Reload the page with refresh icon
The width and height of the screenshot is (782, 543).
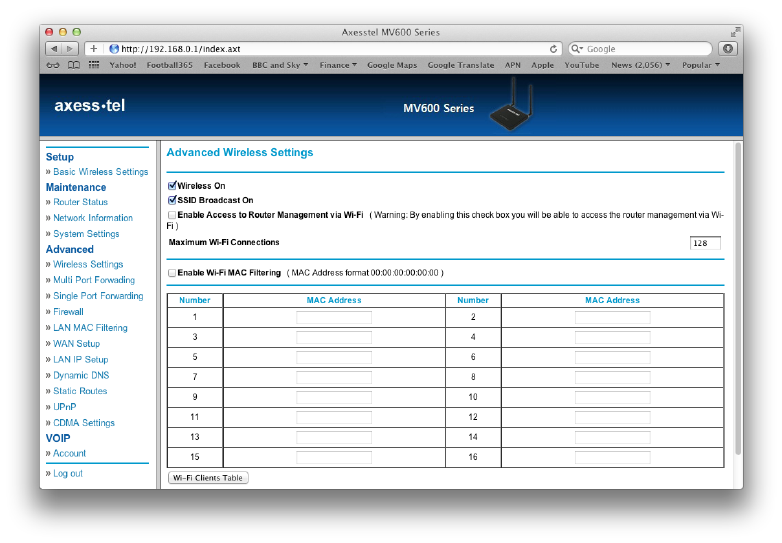553,49
